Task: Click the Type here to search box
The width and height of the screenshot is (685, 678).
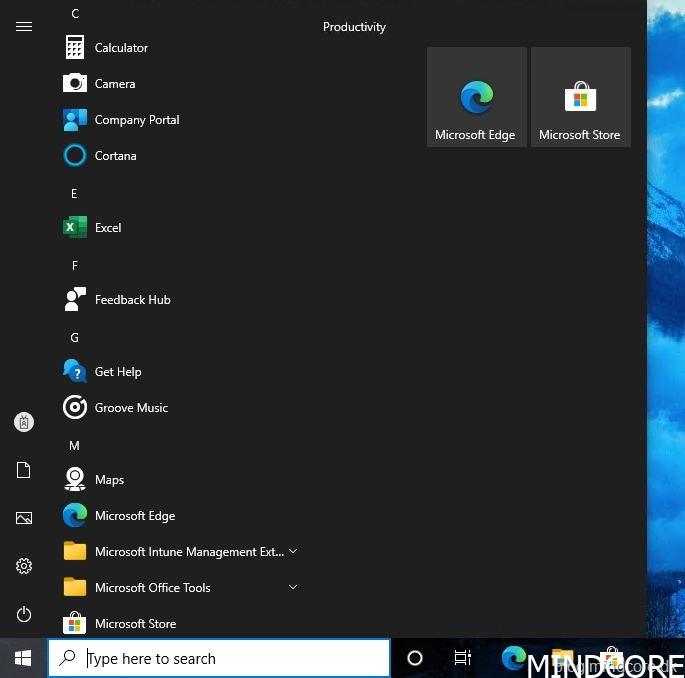Action: coord(230,658)
